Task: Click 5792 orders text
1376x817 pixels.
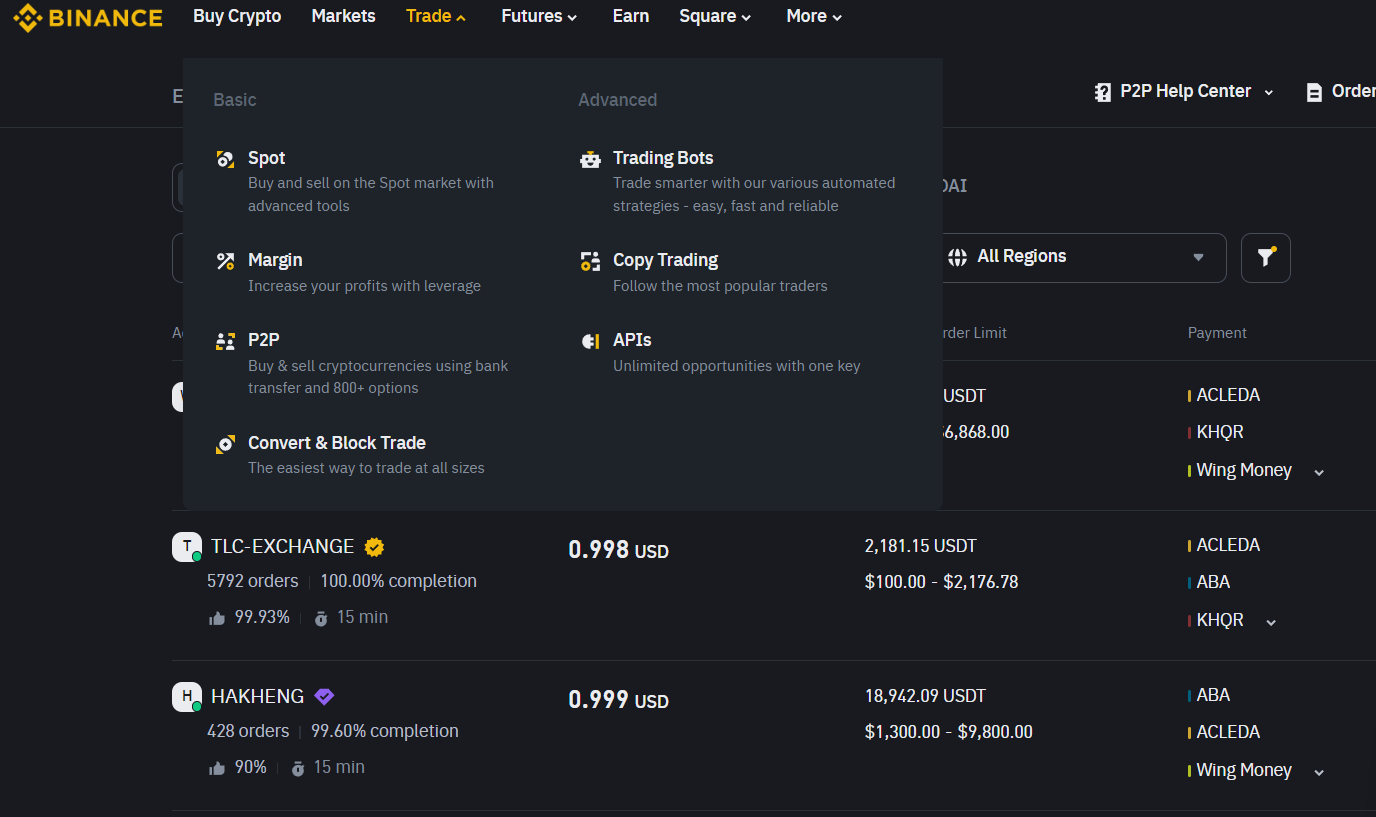Action: 252,581
